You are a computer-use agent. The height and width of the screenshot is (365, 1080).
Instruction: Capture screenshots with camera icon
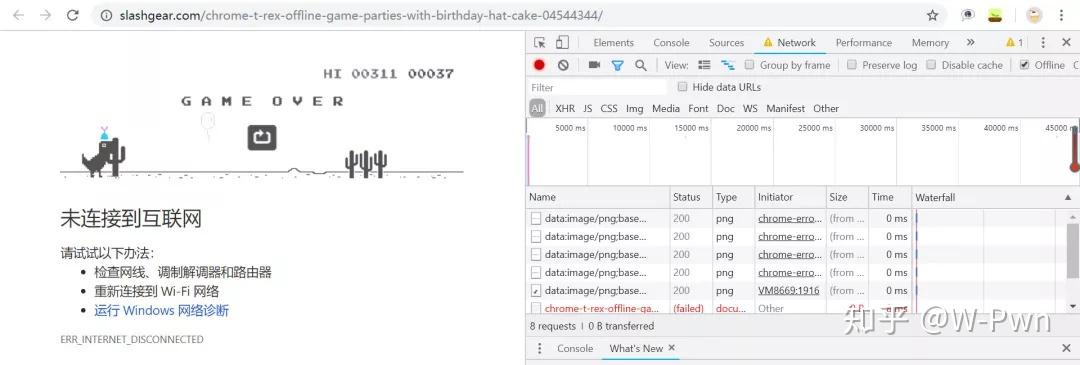click(x=594, y=65)
